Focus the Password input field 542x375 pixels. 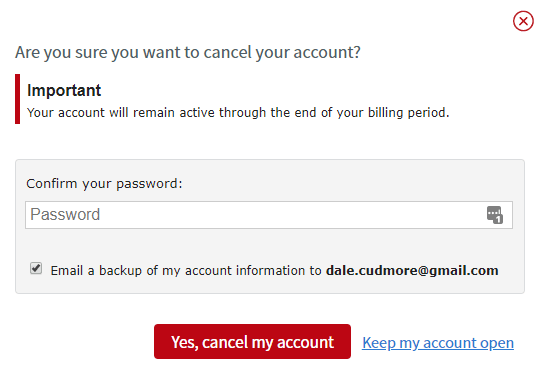[x=269, y=215]
